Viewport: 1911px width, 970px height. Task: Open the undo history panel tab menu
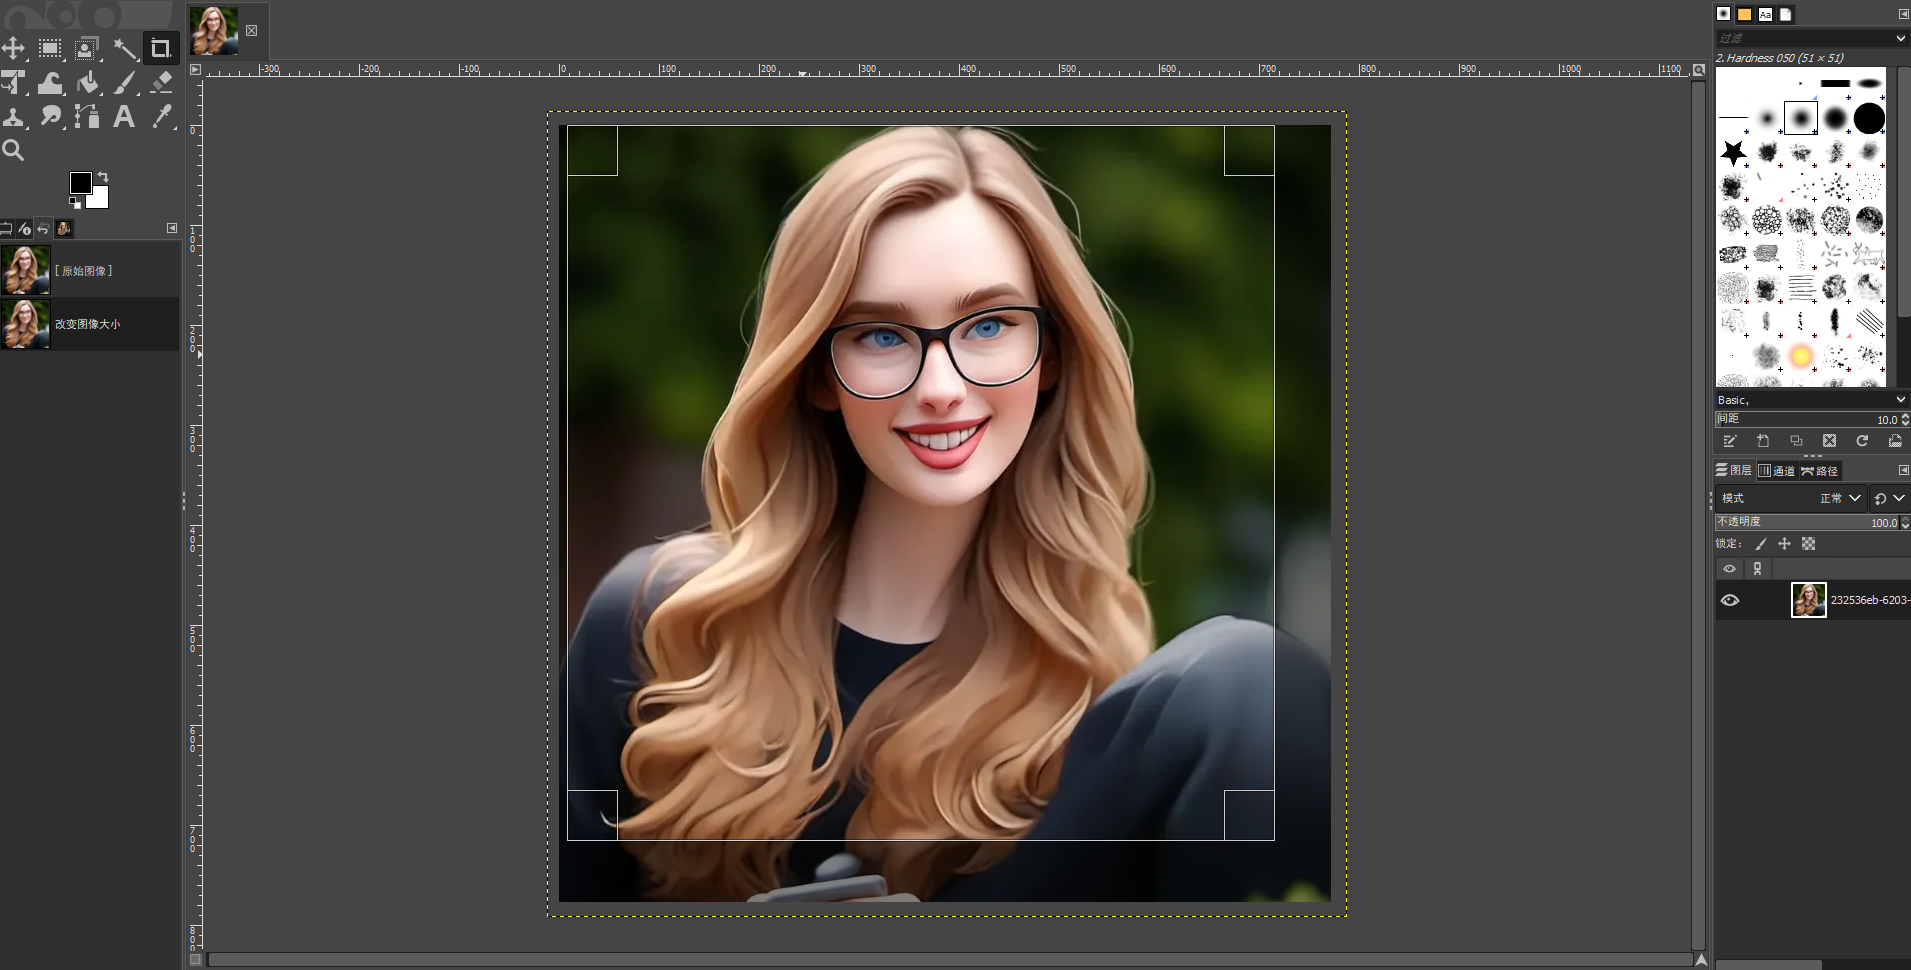[172, 228]
